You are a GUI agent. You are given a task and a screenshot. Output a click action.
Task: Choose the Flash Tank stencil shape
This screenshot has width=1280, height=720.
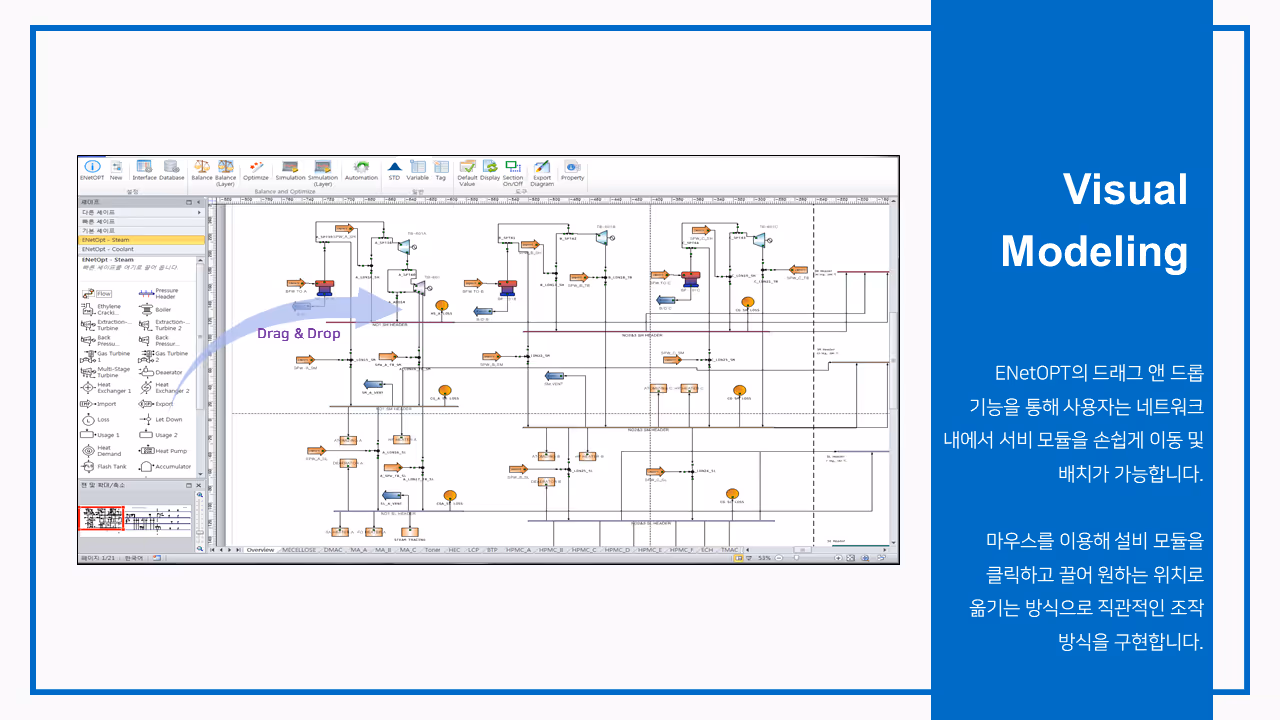[104, 467]
